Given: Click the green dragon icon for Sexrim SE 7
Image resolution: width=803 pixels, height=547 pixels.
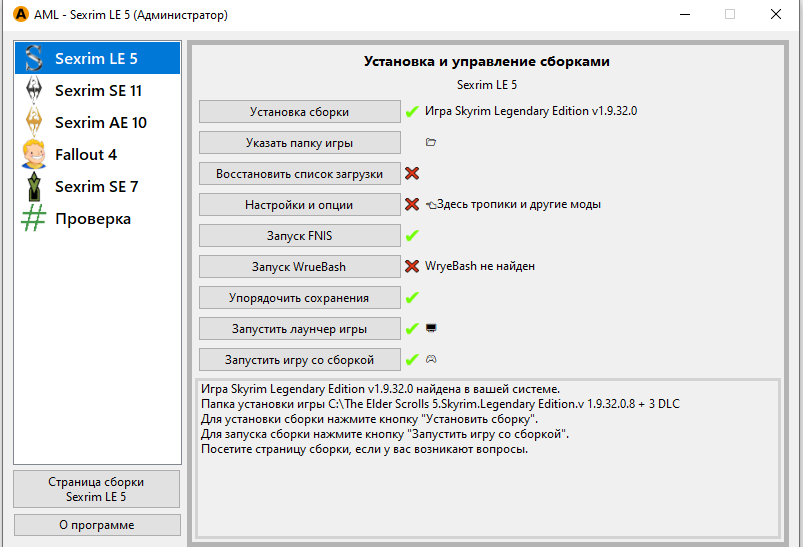Looking at the screenshot, I should 34,186.
